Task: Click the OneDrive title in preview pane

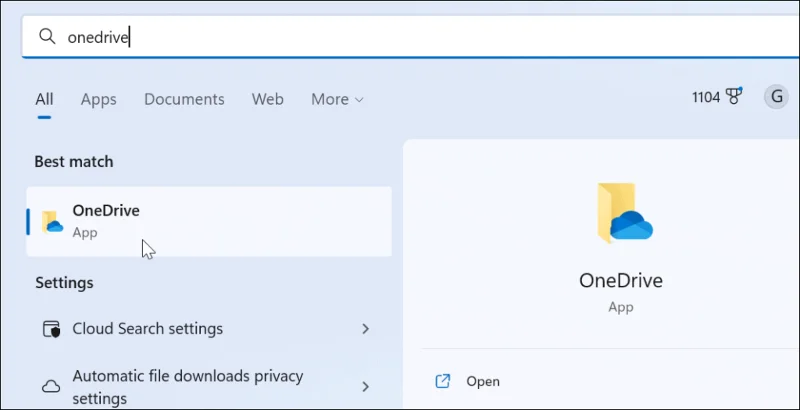Action: point(620,281)
